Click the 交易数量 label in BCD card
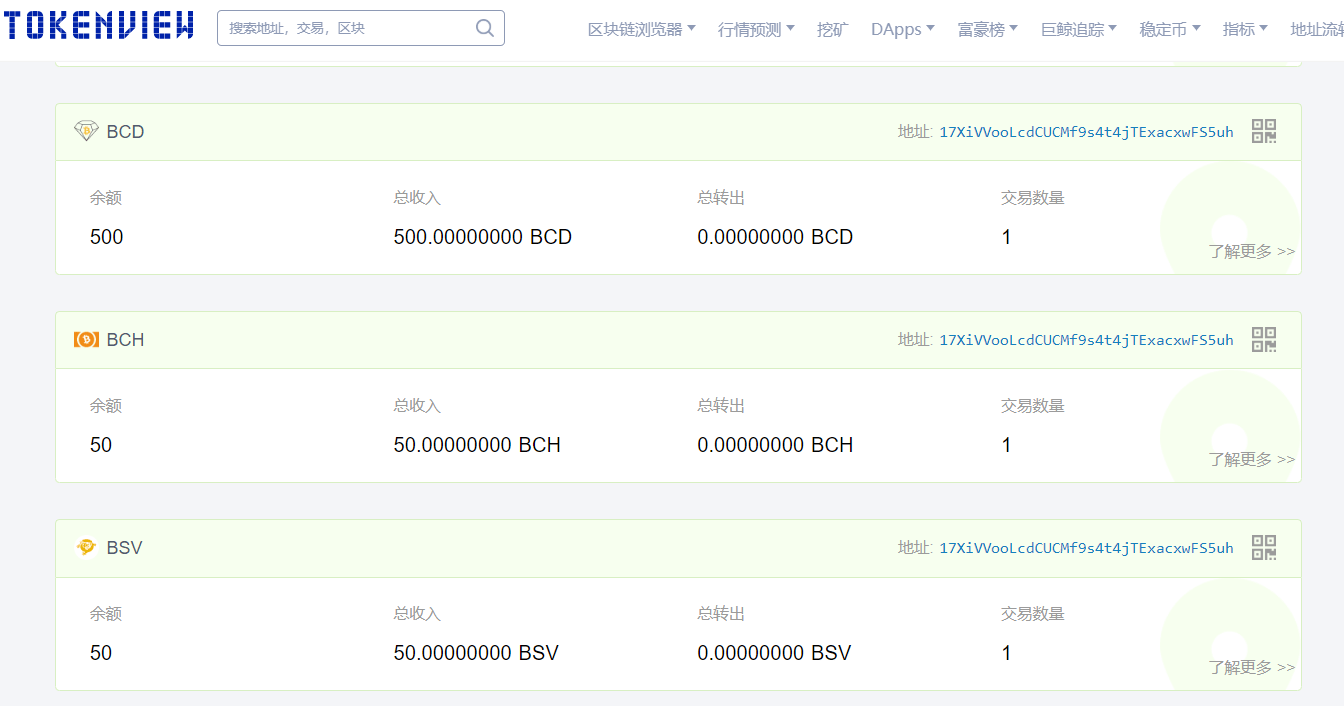Screen dimensions: 1344x706 click(1033, 198)
